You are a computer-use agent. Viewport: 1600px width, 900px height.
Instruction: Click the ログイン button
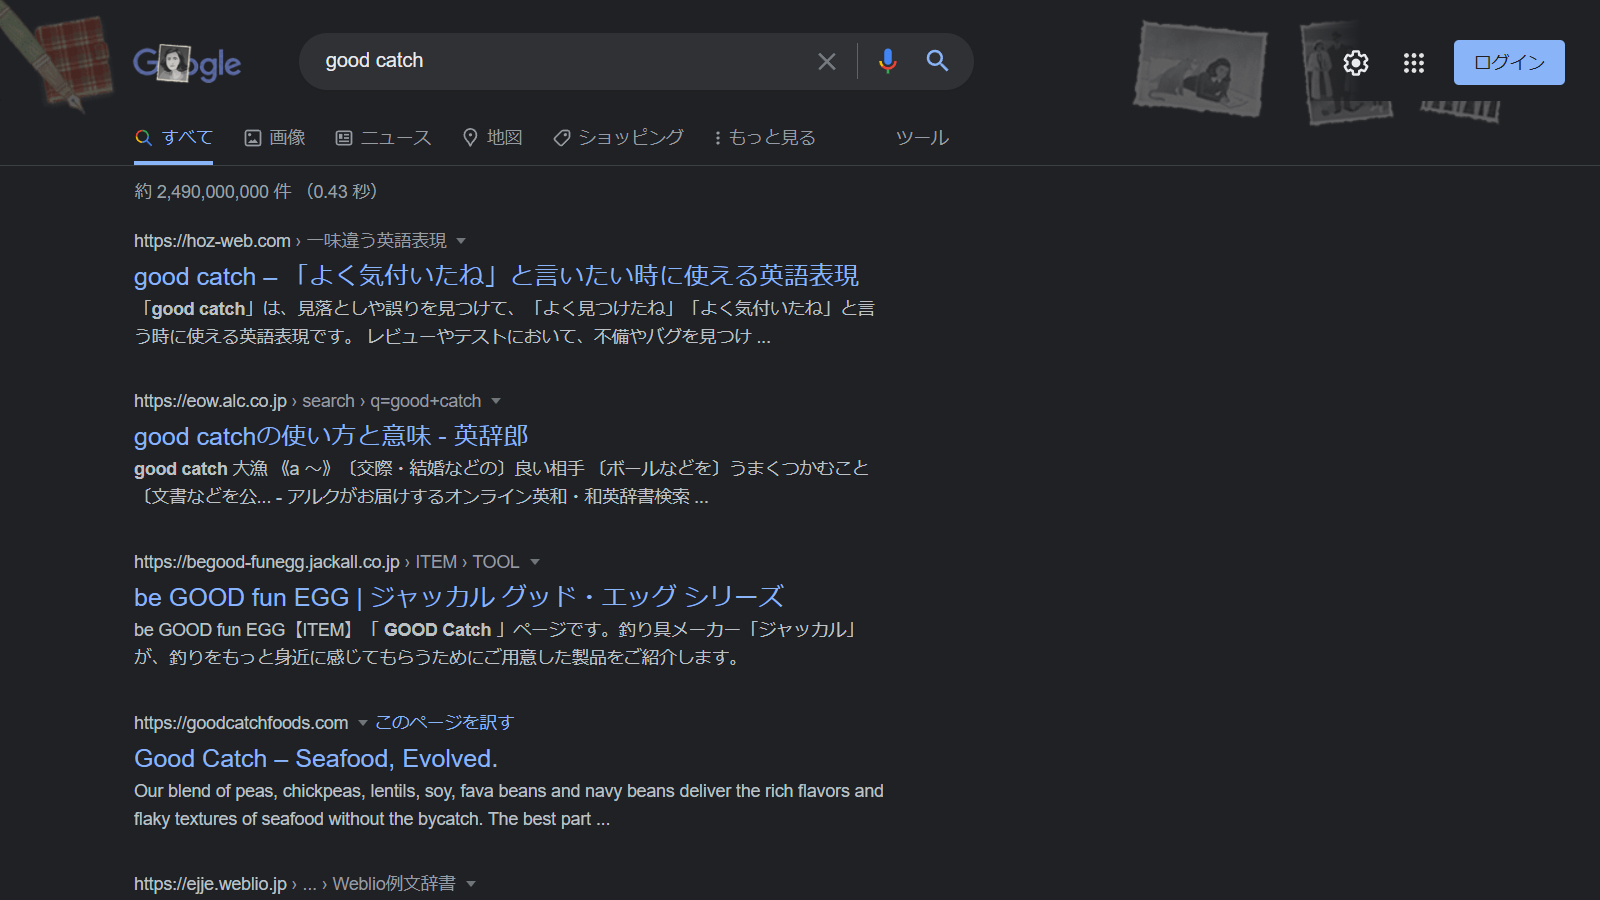1508,62
